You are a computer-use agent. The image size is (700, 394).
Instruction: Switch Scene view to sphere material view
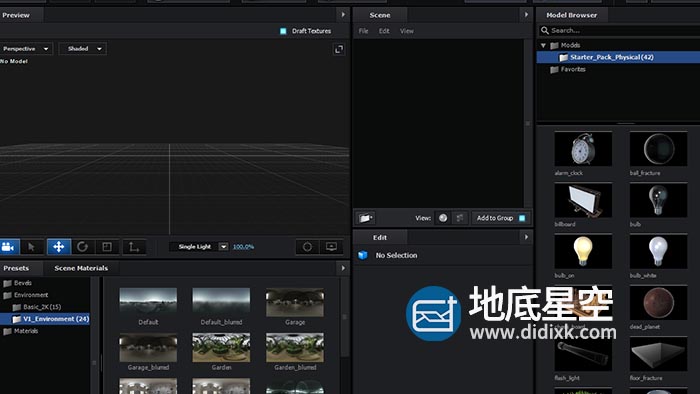click(x=443, y=218)
